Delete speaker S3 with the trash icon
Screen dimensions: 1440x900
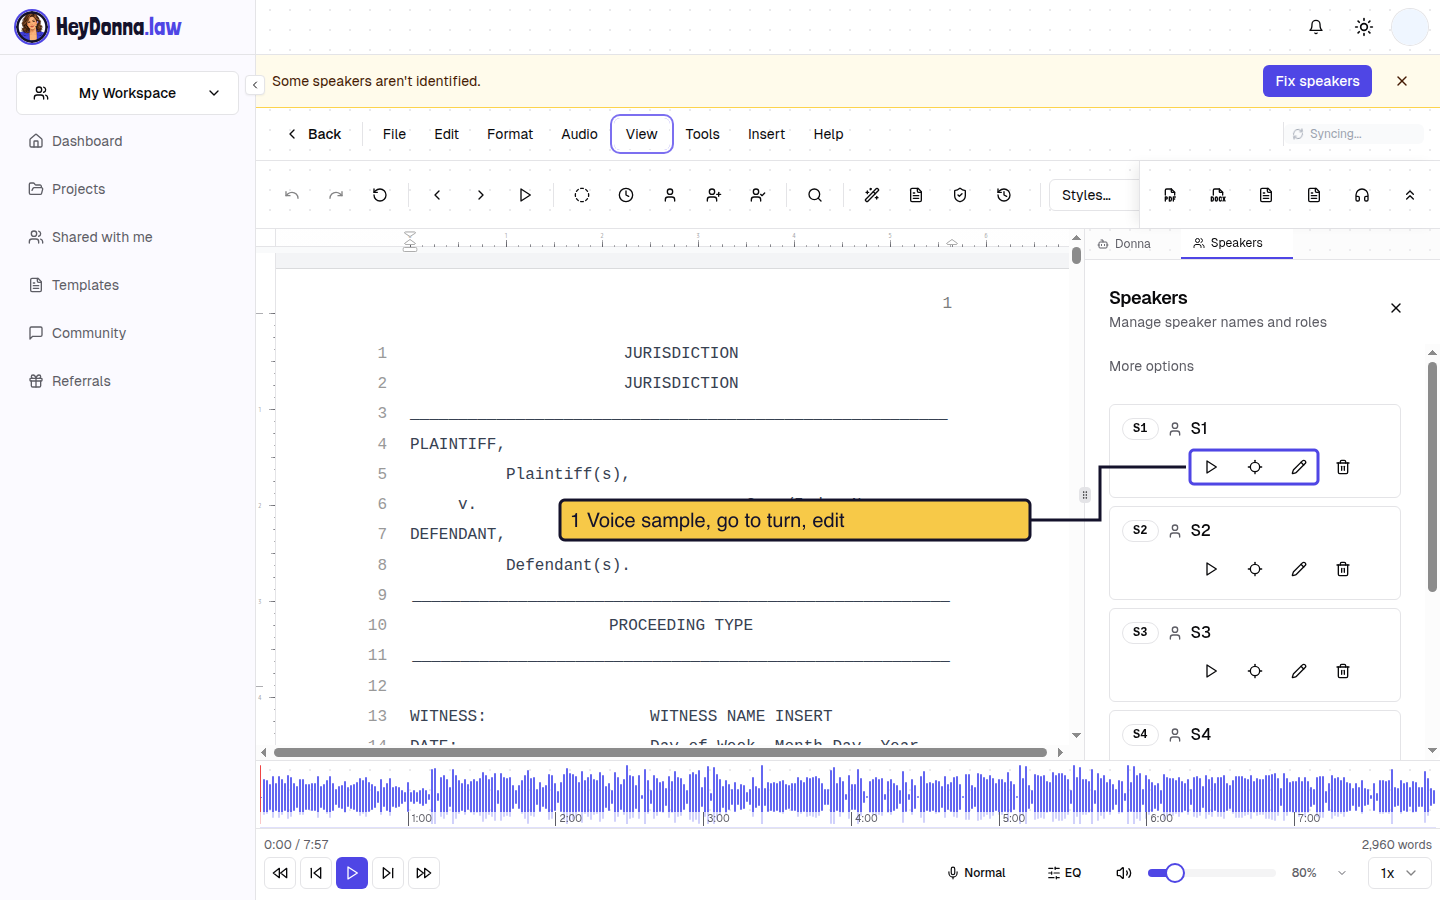pyautogui.click(x=1343, y=671)
